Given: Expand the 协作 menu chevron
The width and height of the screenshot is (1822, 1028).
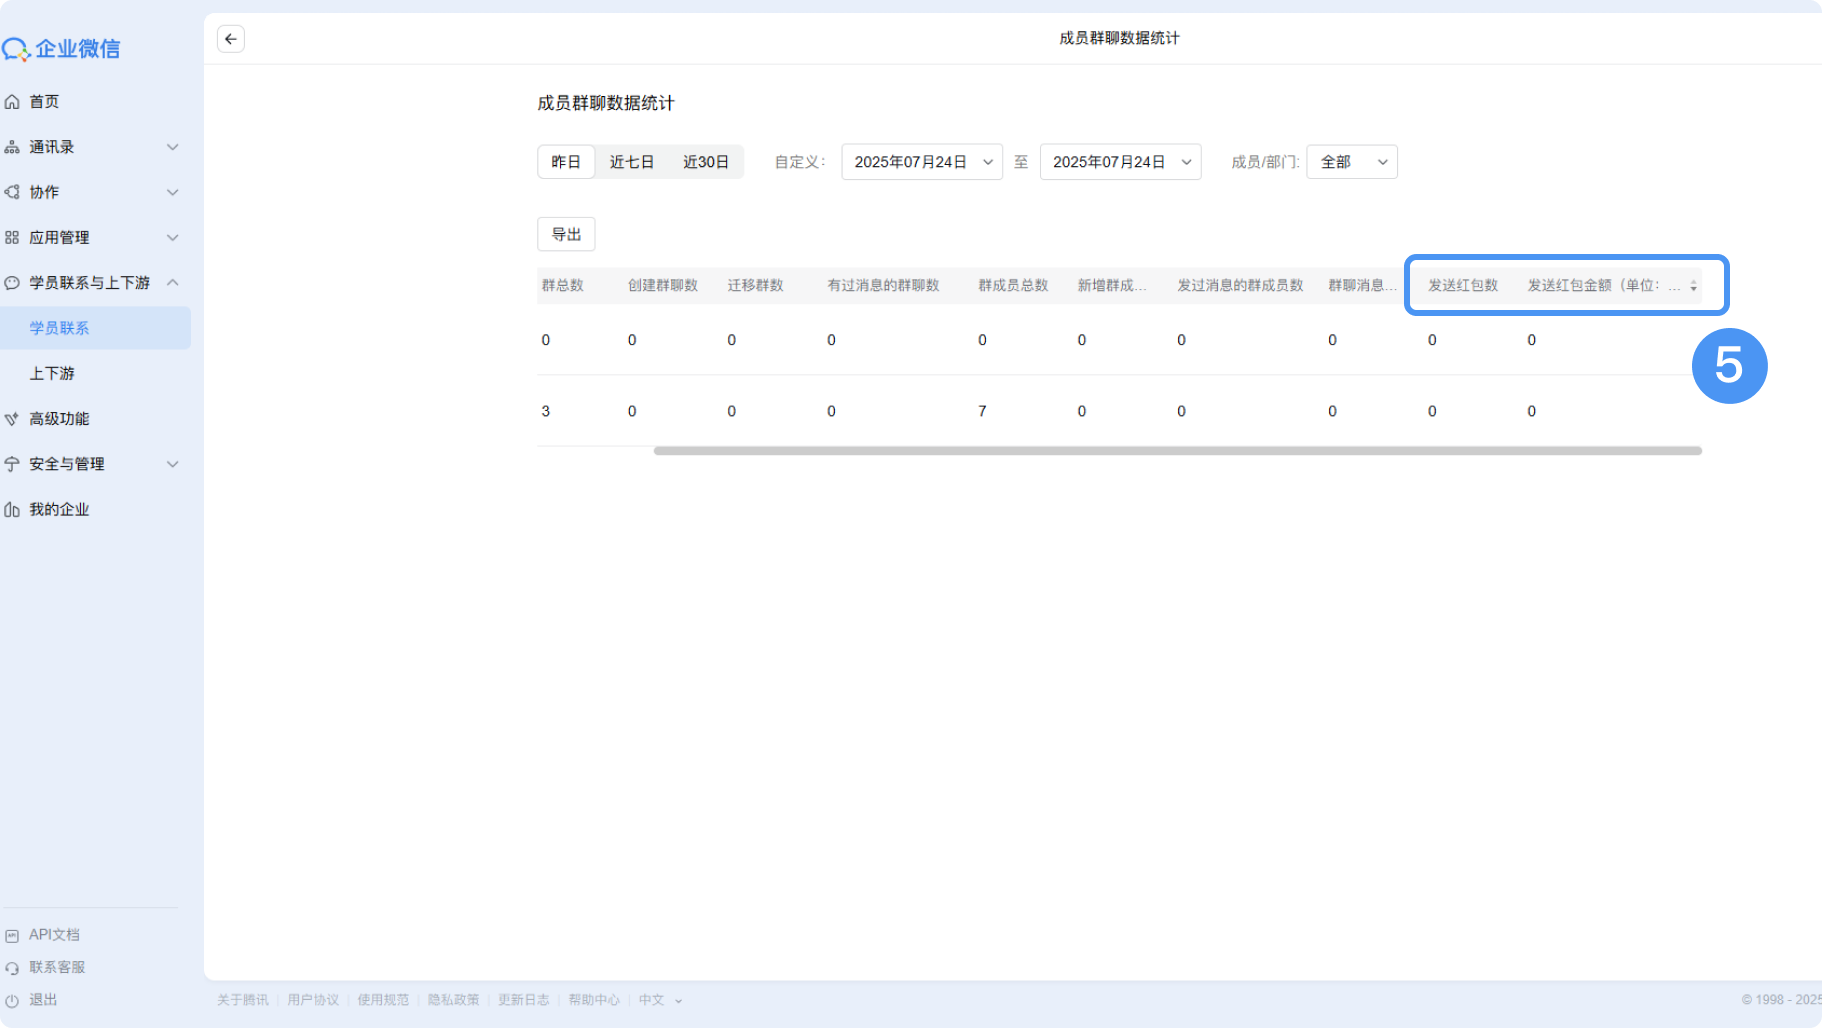Looking at the screenshot, I should point(173,192).
